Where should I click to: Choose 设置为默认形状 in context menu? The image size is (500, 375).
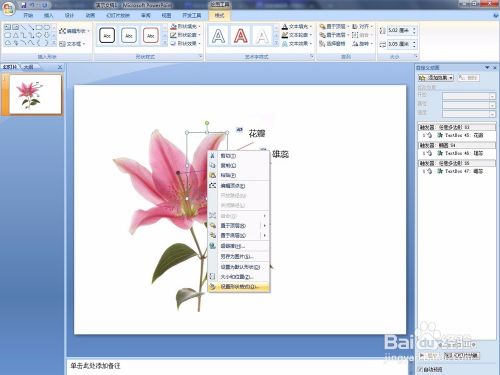tap(238, 267)
